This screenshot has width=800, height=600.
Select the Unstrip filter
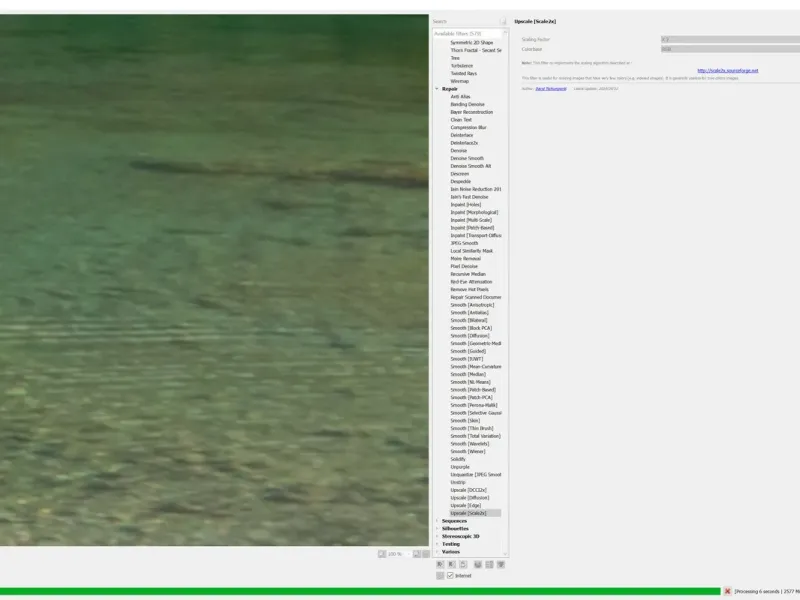point(458,482)
